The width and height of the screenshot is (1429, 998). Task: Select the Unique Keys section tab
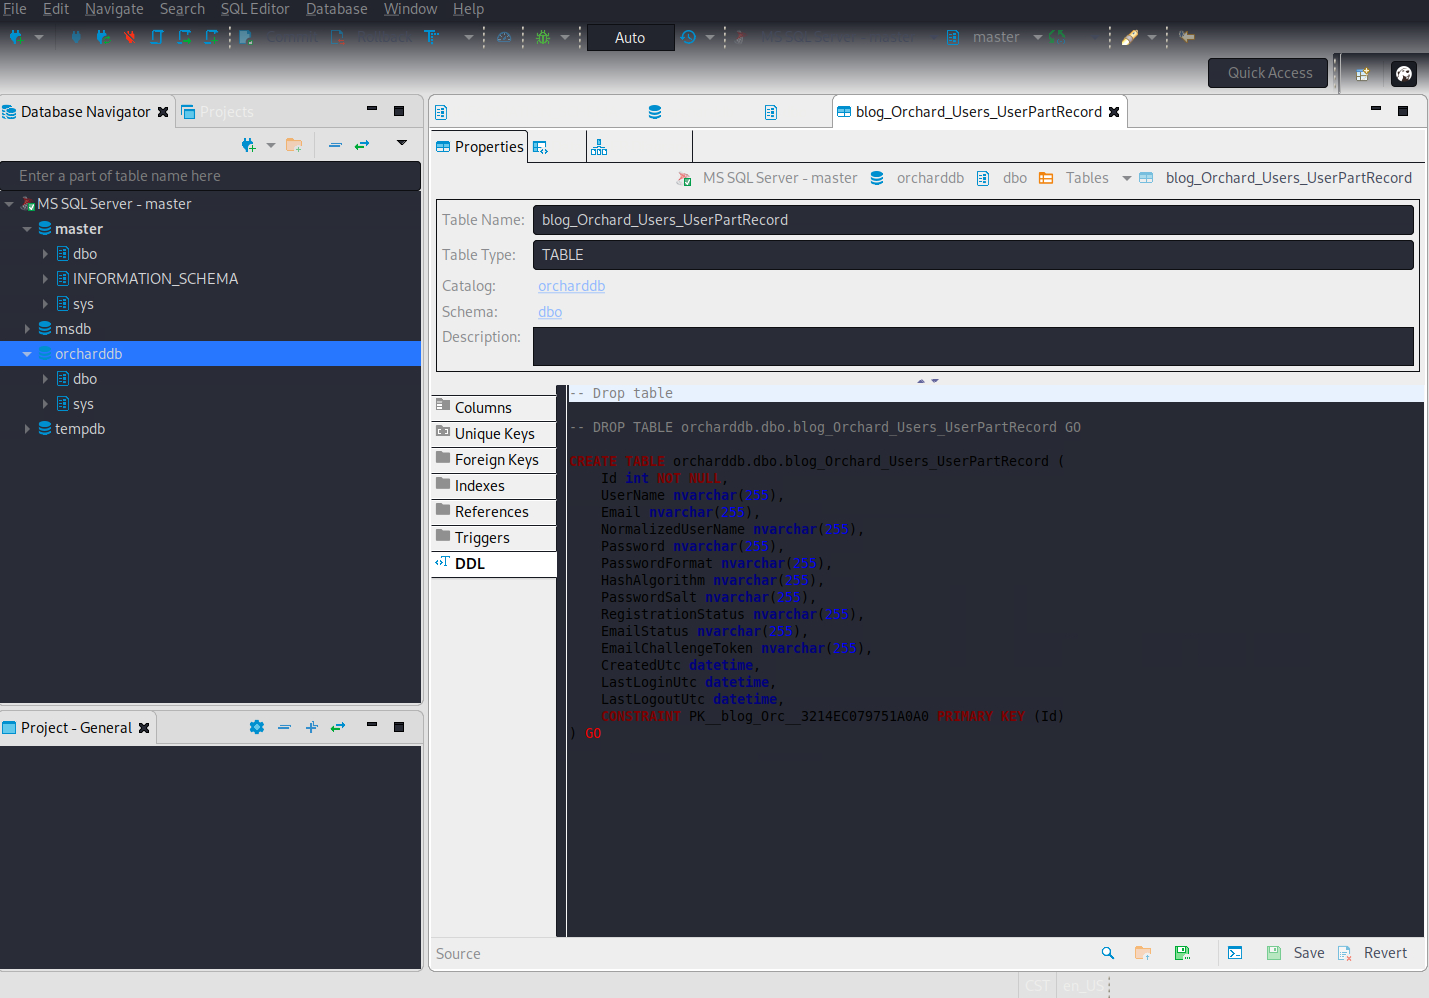(x=493, y=433)
